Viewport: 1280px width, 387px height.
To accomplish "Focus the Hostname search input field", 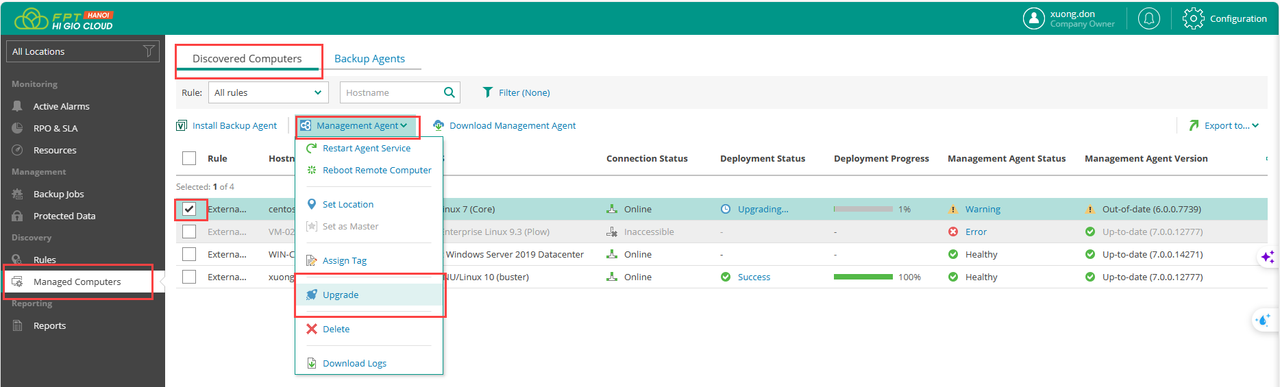I will [x=391, y=92].
